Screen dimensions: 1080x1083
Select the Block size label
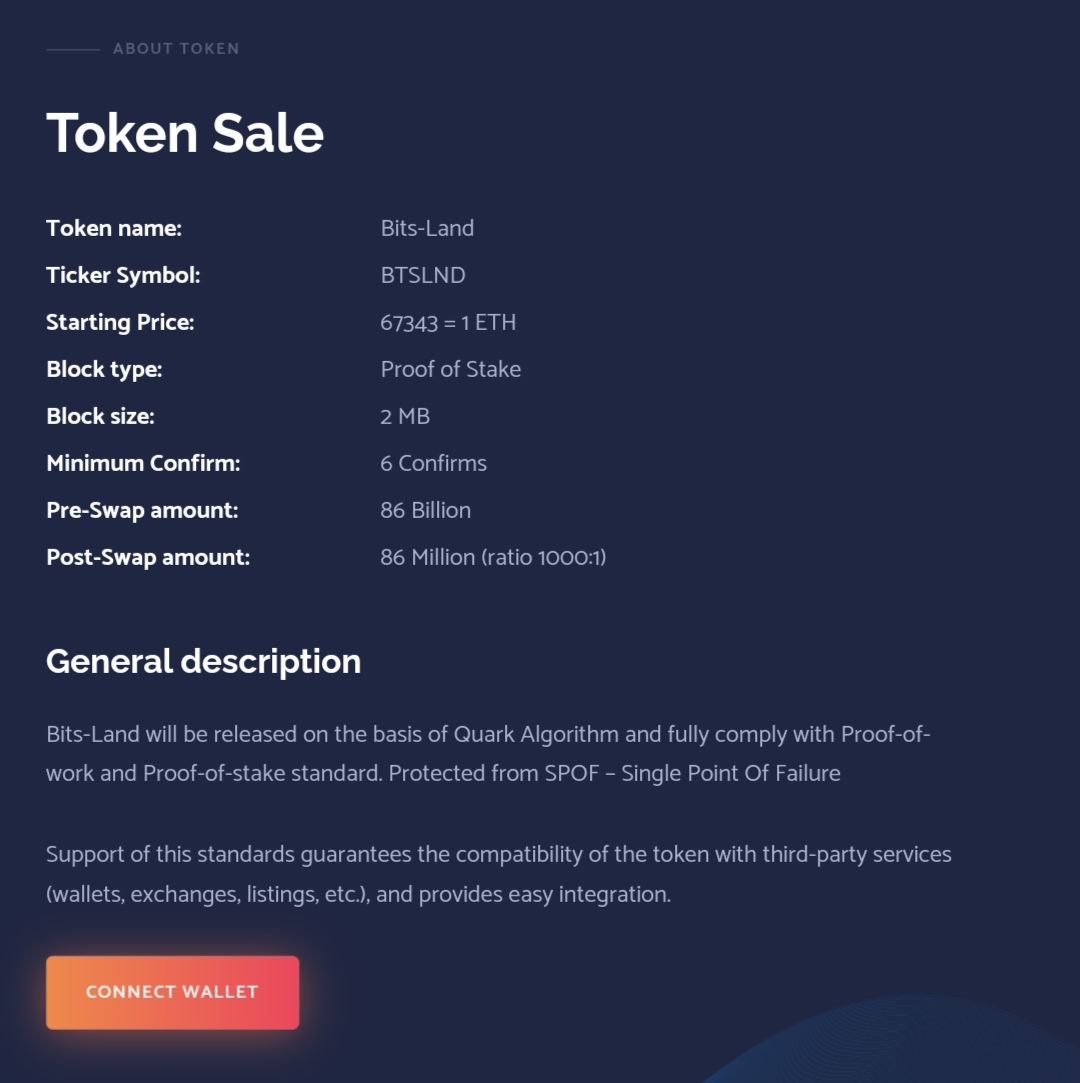100,416
